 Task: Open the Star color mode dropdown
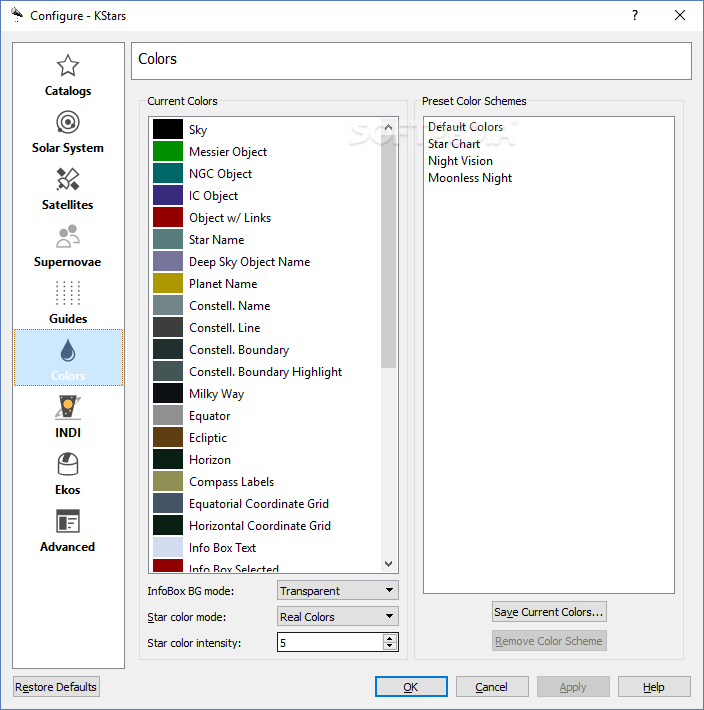click(338, 616)
